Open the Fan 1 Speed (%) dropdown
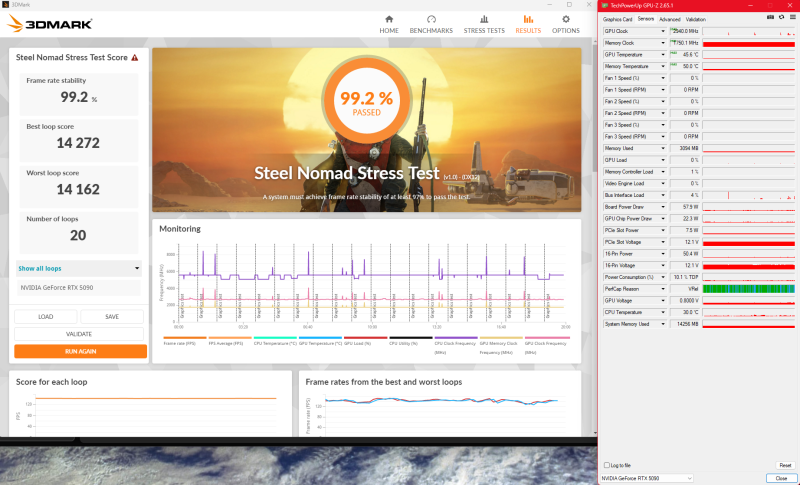The image size is (800, 485). pos(663,79)
